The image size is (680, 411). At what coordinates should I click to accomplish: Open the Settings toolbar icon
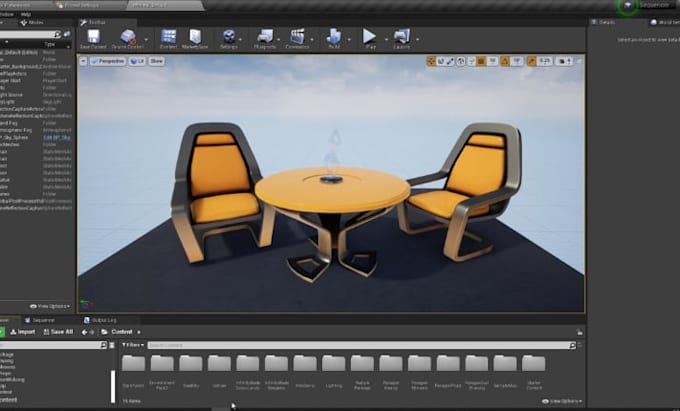click(x=229, y=37)
